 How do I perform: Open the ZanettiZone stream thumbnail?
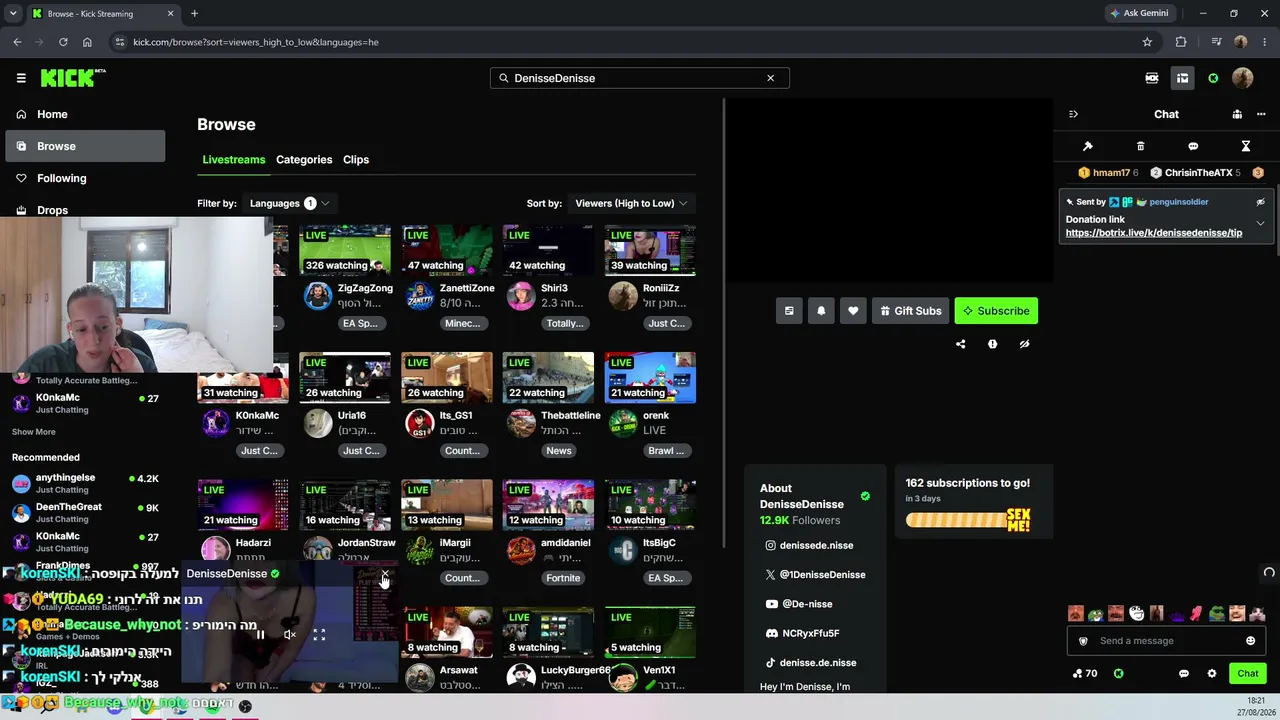point(447,250)
